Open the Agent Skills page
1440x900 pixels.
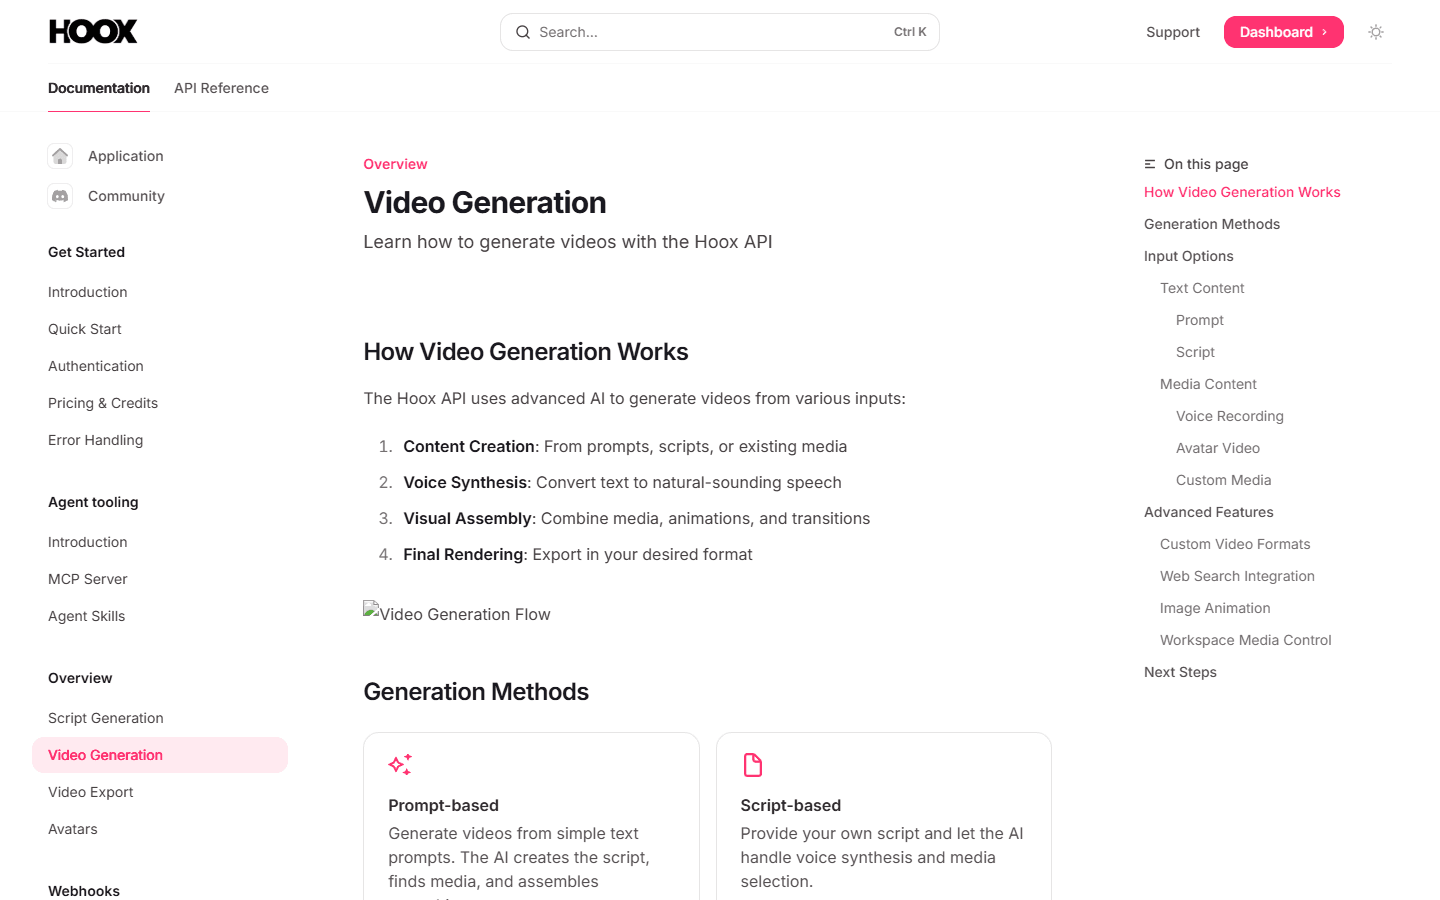[x=87, y=616]
